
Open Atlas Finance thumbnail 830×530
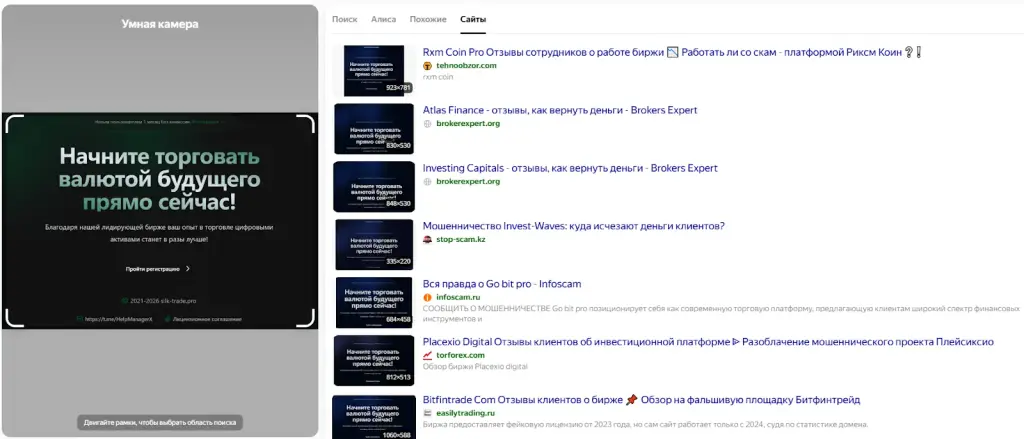coord(374,129)
